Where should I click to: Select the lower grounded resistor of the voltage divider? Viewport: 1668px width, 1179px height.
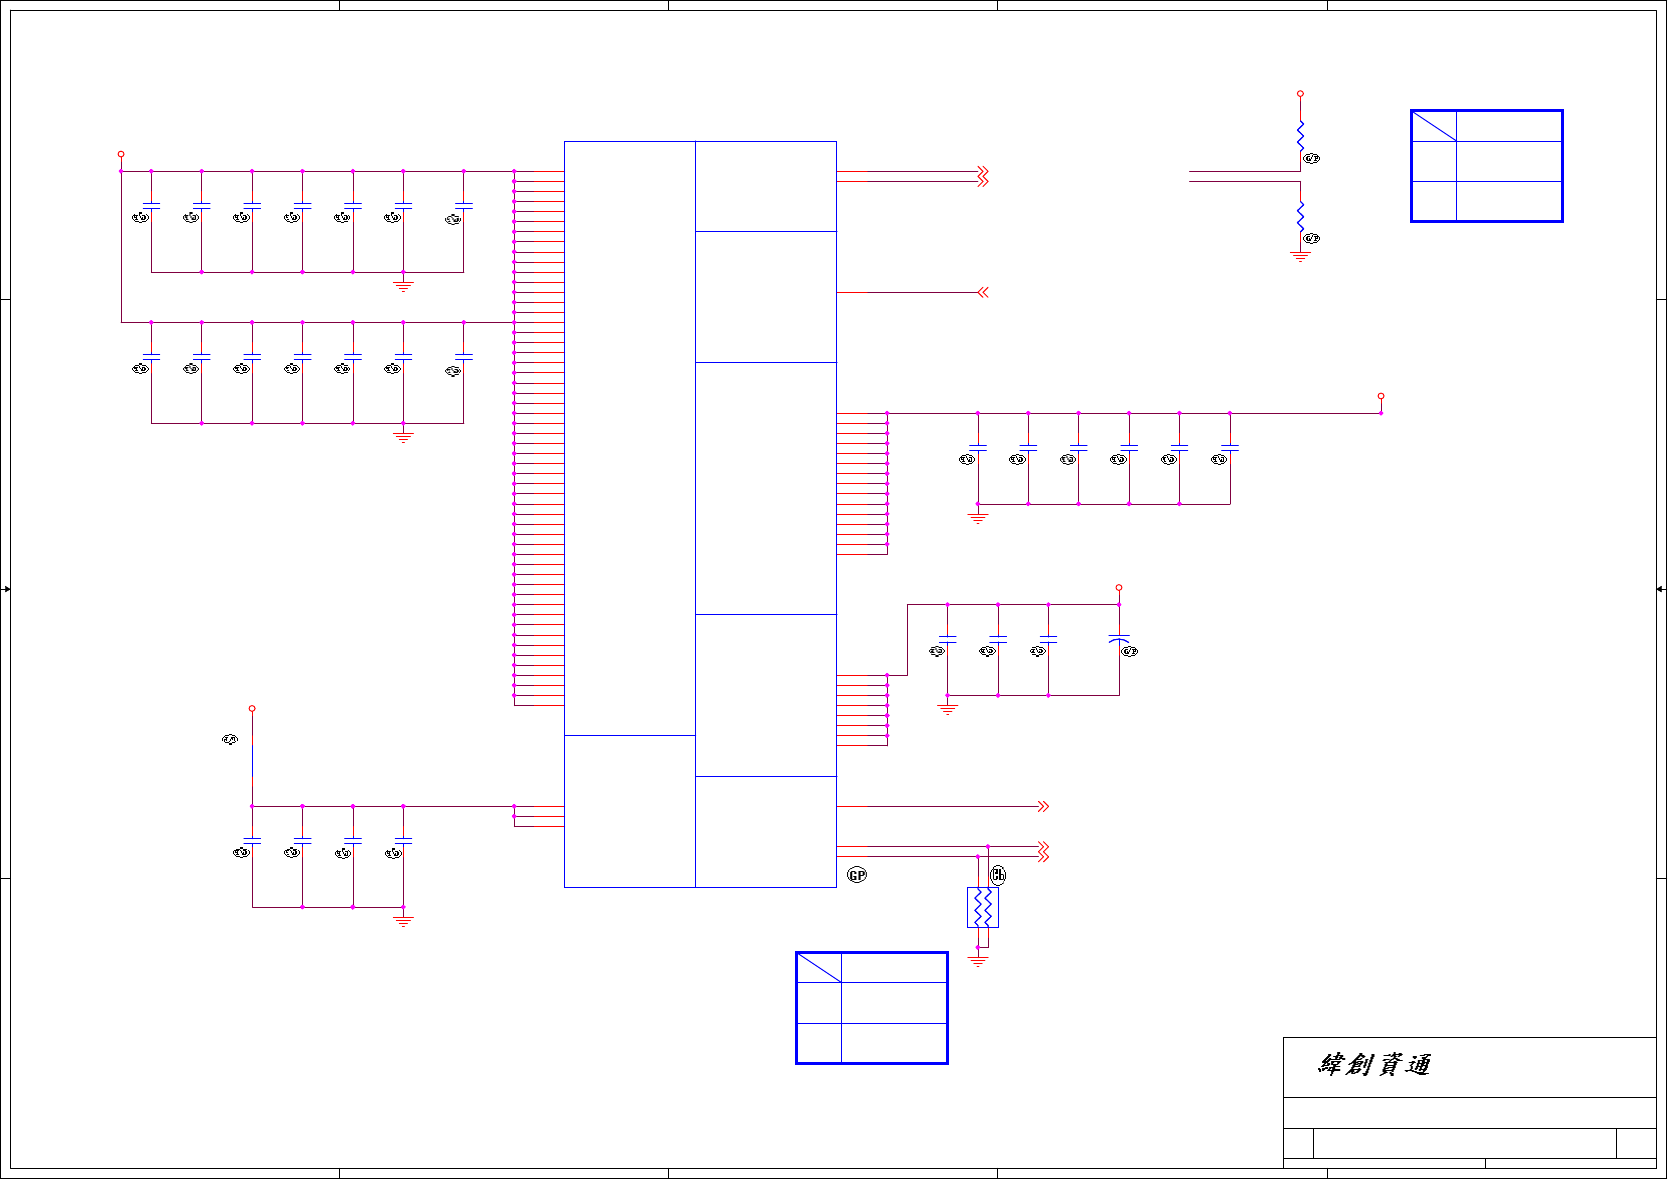(1300, 217)
